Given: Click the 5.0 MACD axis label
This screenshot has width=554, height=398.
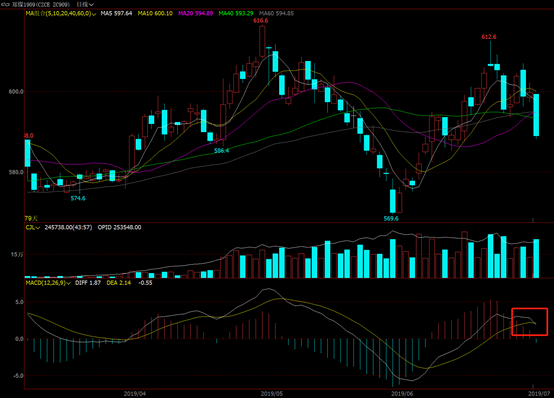Looking at the screenshot, I should [19, 302].
